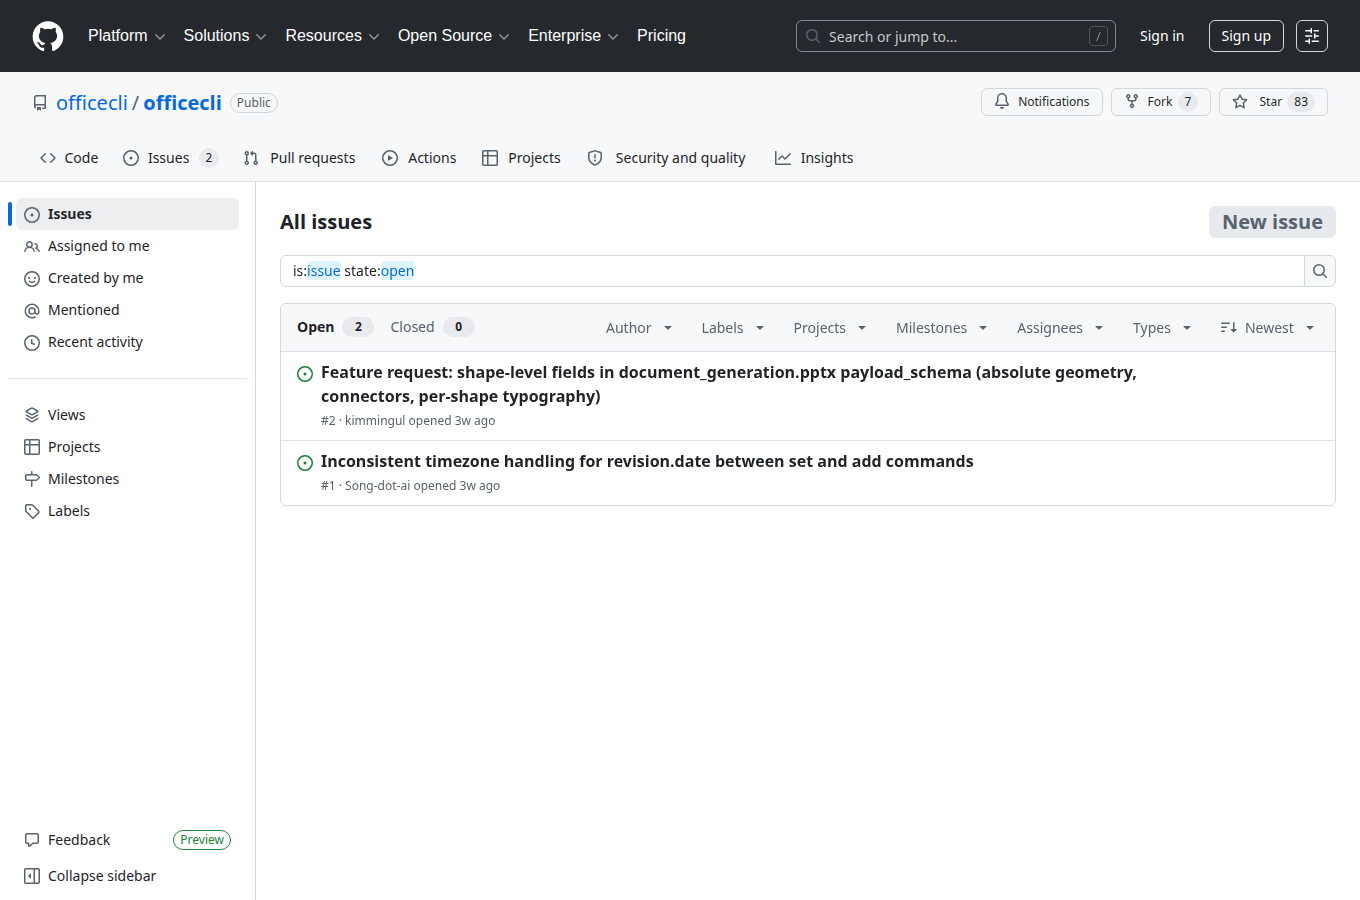Open the Pull requests tab
1360x900 pixels.
pyautogui.click(x=299, y=158)
